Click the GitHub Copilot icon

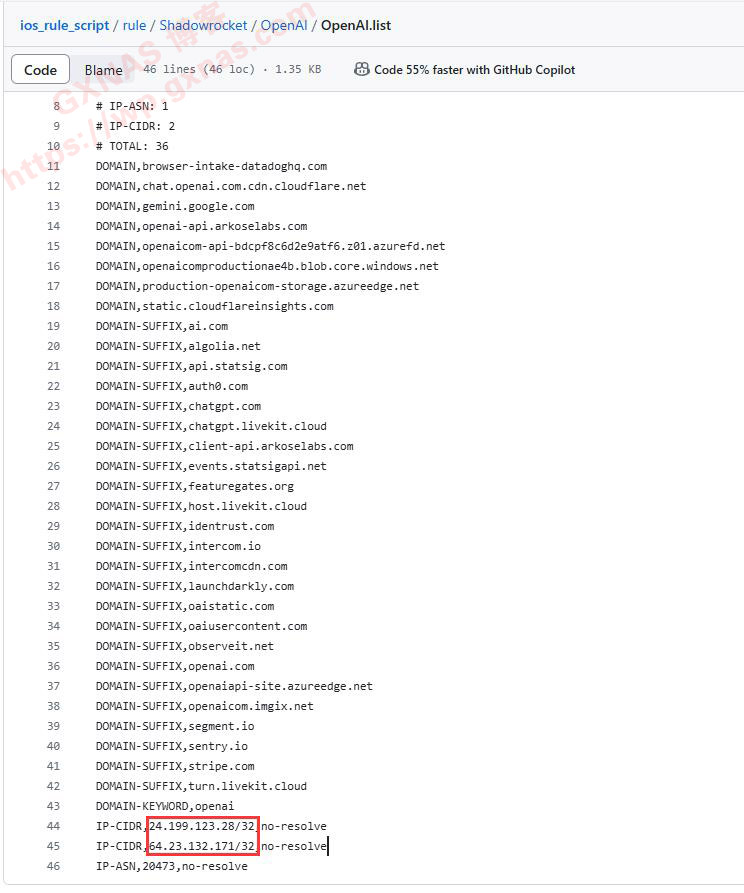click(361, 70)
